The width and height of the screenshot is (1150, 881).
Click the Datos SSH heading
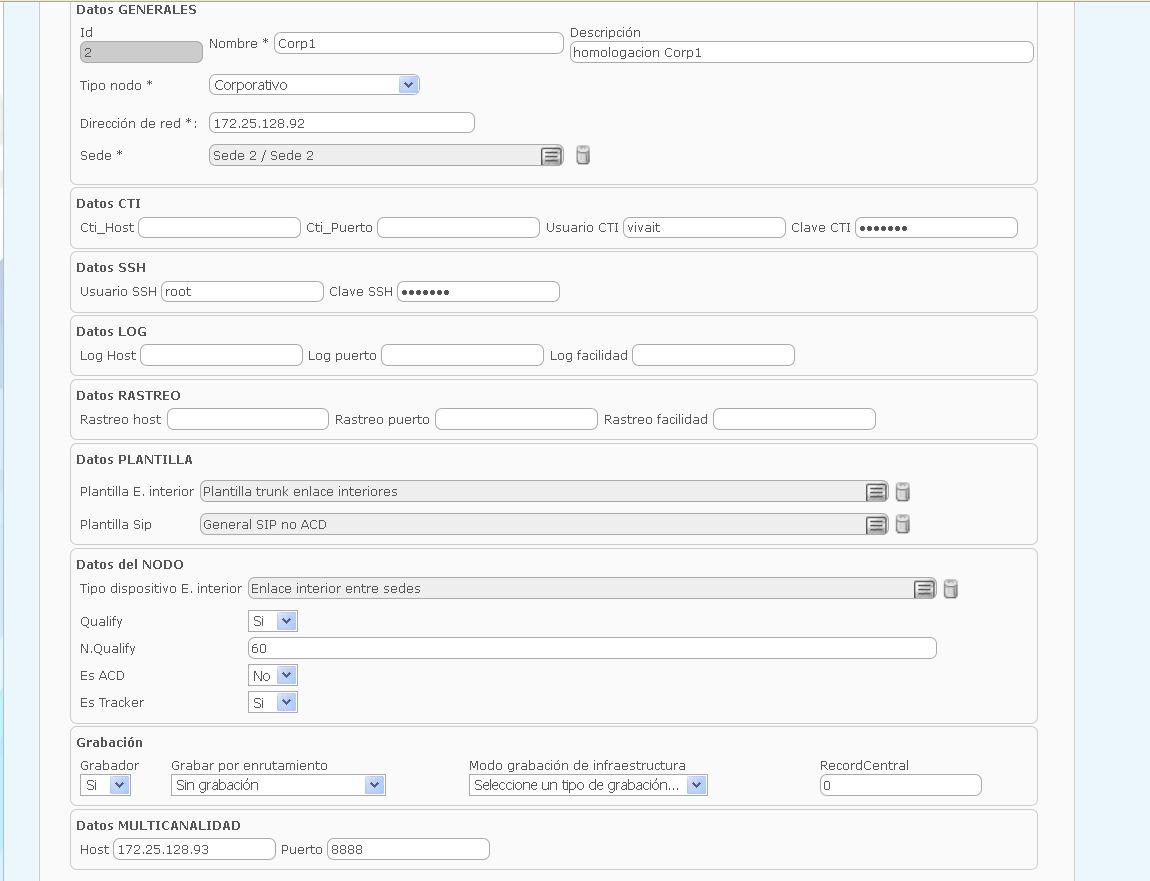[x=111, y=267]
